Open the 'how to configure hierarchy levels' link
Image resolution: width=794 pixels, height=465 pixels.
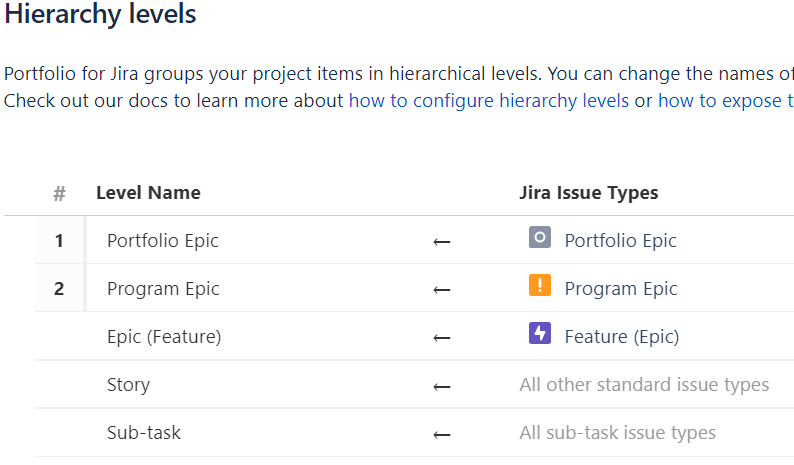point(489,101)
